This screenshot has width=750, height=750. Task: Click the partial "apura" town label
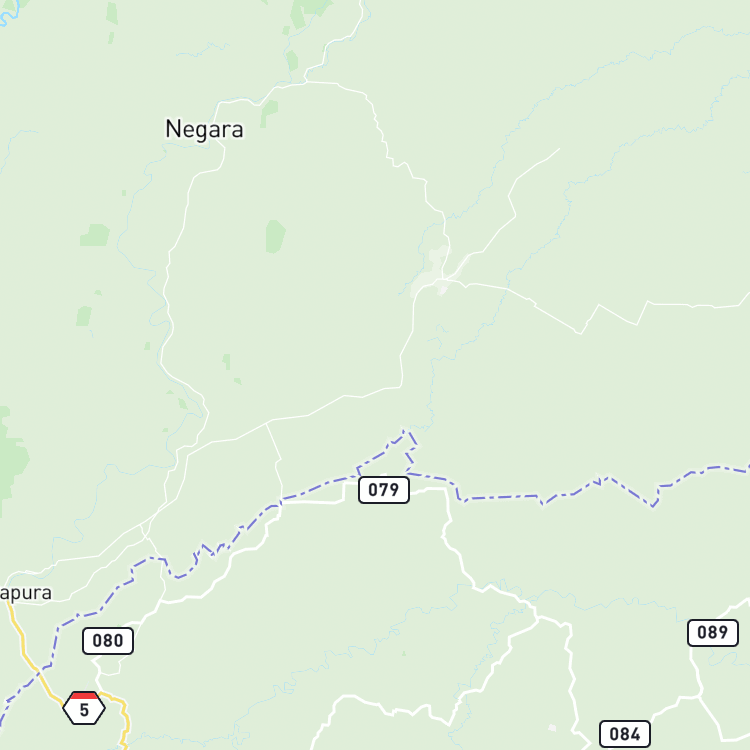point(26,593)
